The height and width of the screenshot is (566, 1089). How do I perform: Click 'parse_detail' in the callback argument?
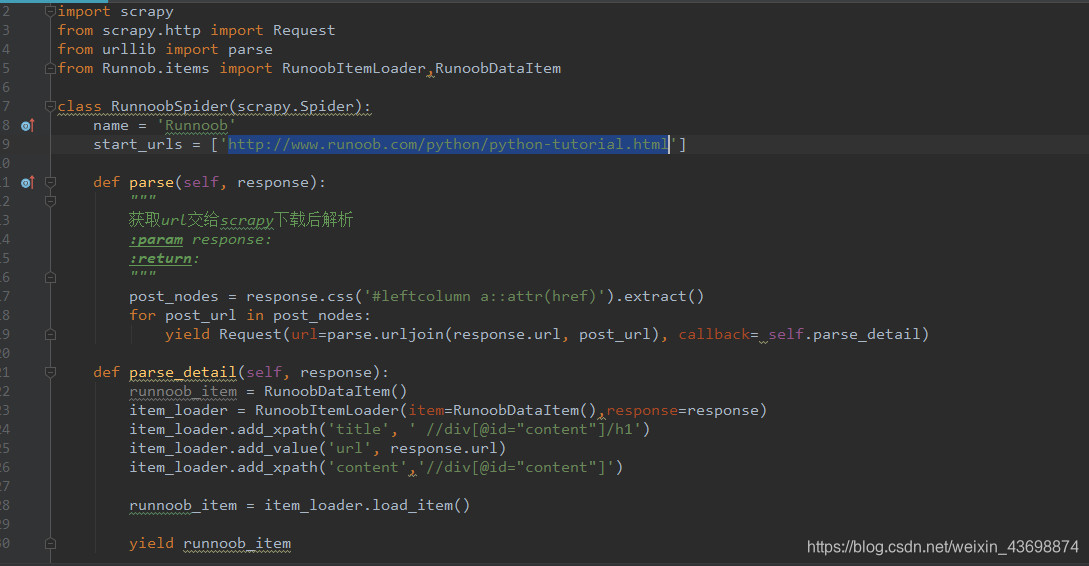(x=866, y=334)
